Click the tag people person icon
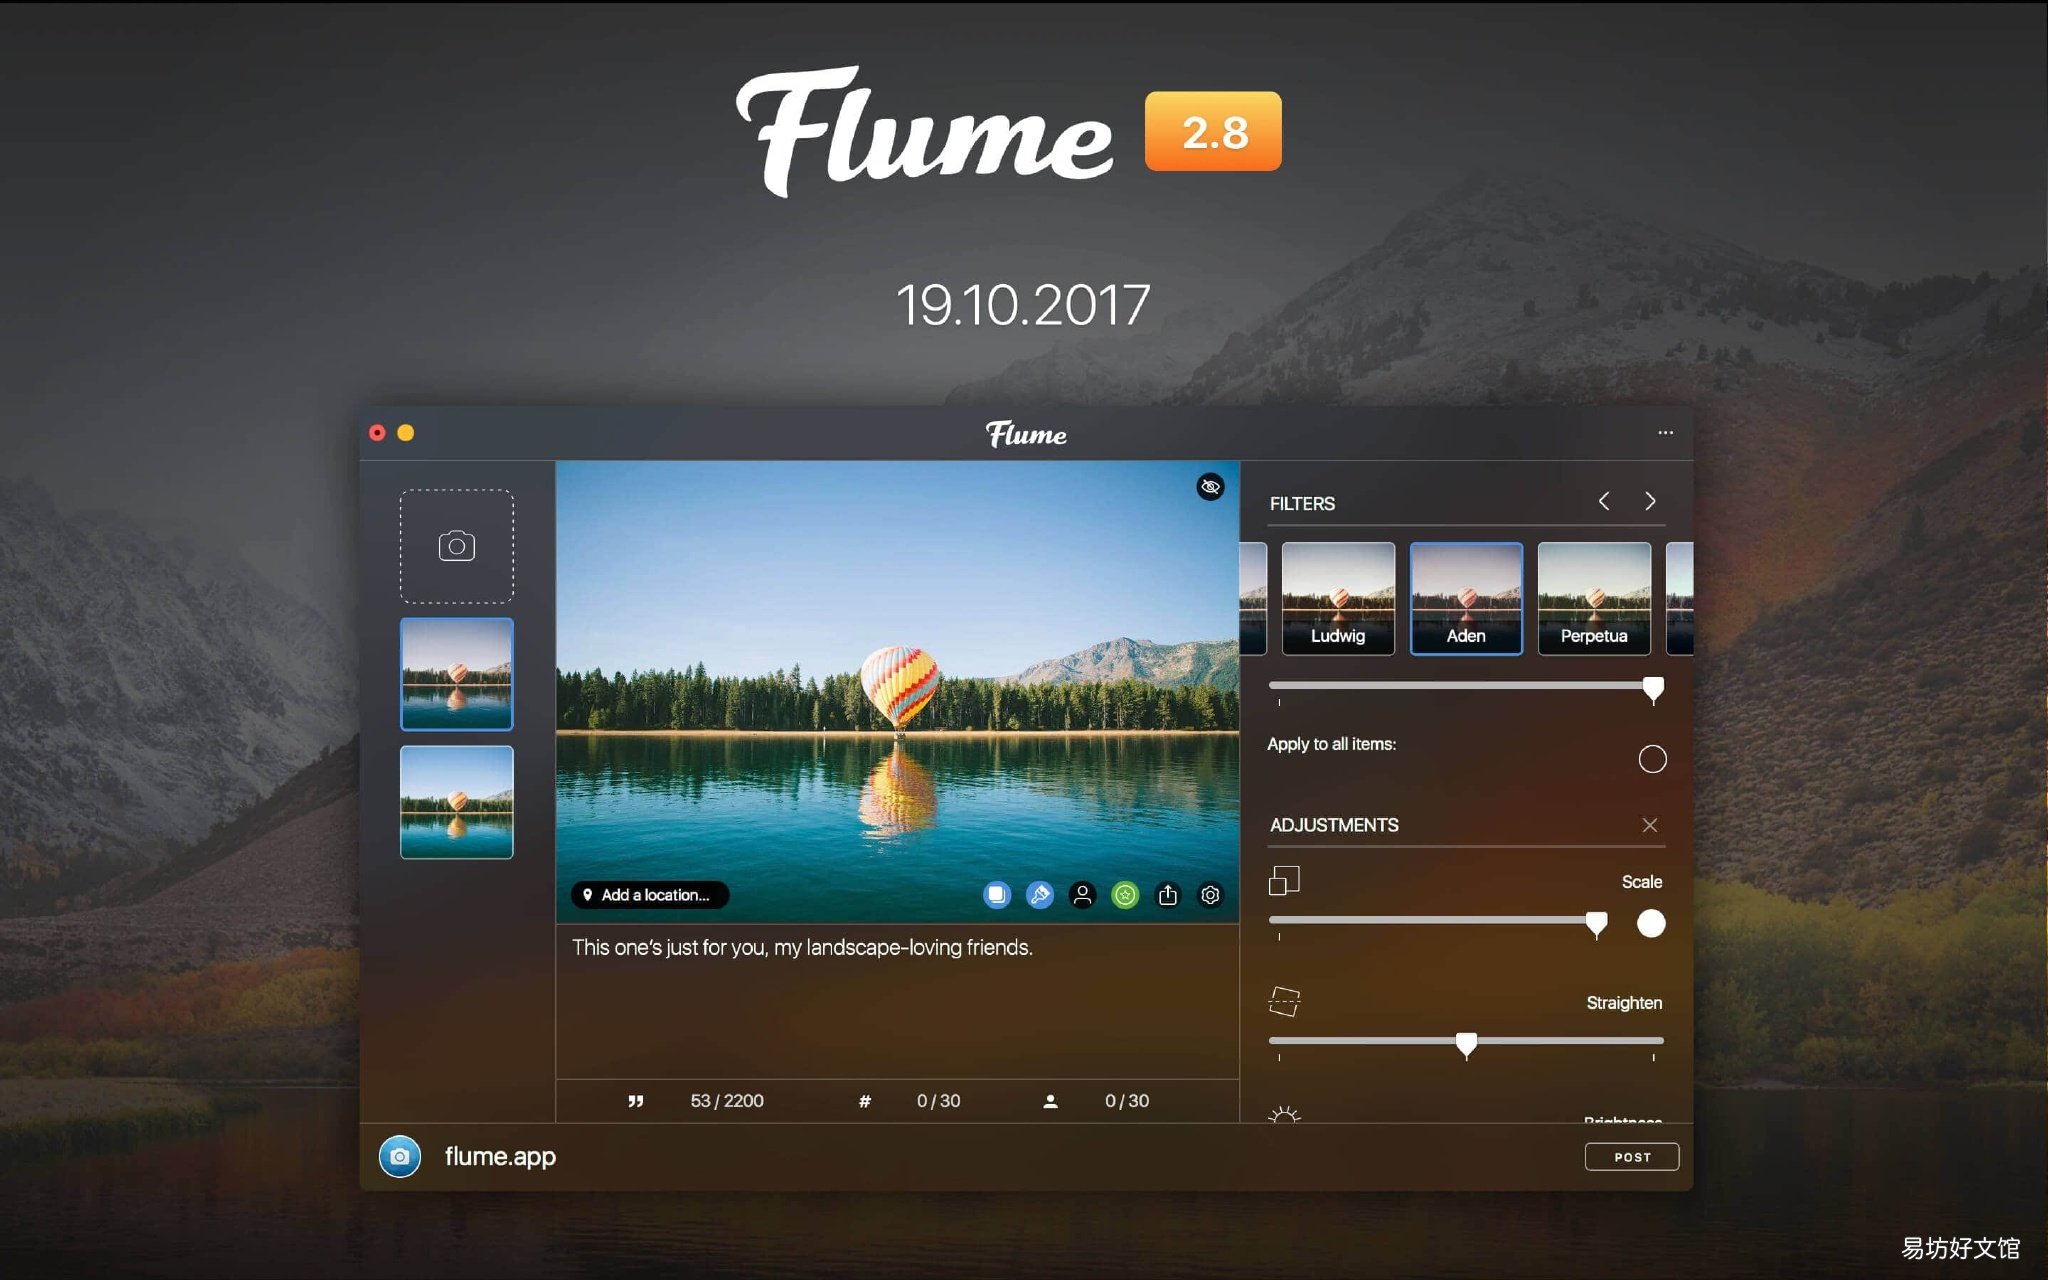The width and height of the screenshot is (2048, 1280). (1082, 895)
